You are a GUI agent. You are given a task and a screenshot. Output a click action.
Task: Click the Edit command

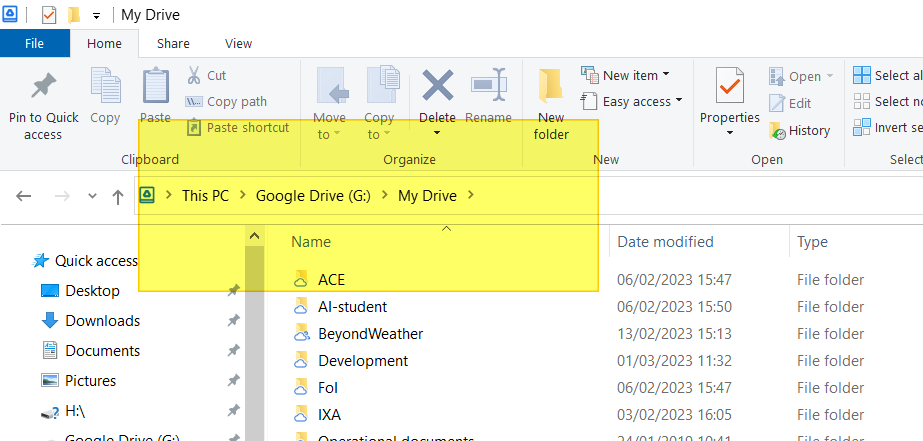790,103
